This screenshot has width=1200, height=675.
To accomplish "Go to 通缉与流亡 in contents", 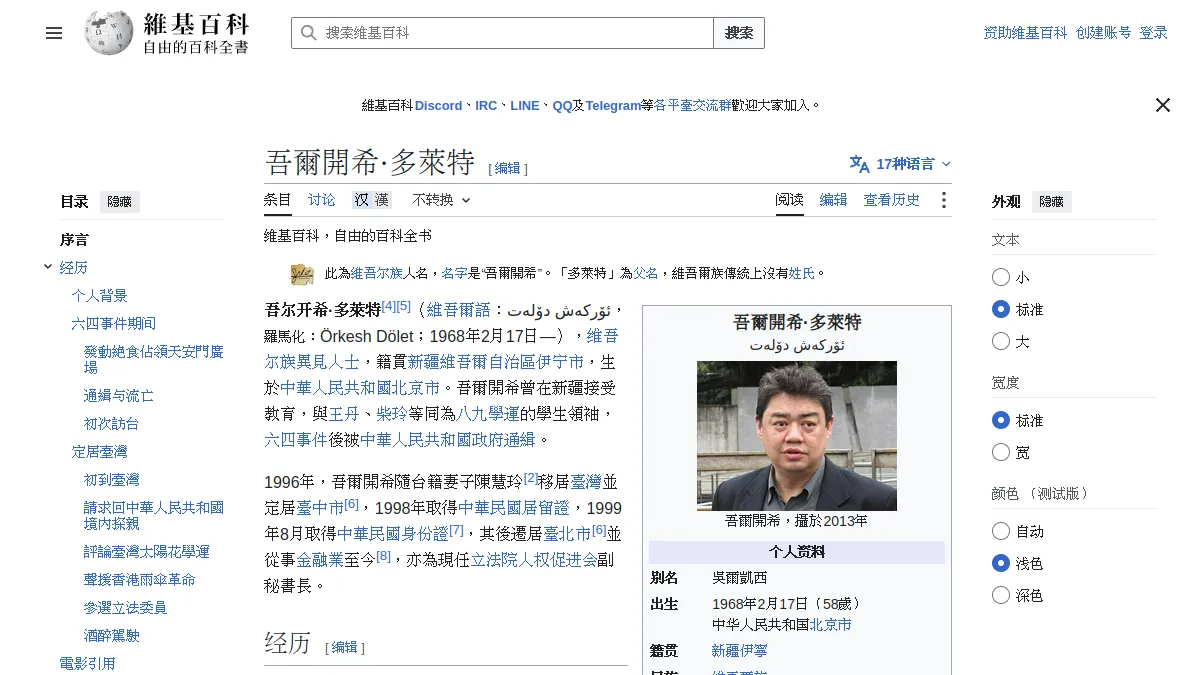I will point(118,396).
